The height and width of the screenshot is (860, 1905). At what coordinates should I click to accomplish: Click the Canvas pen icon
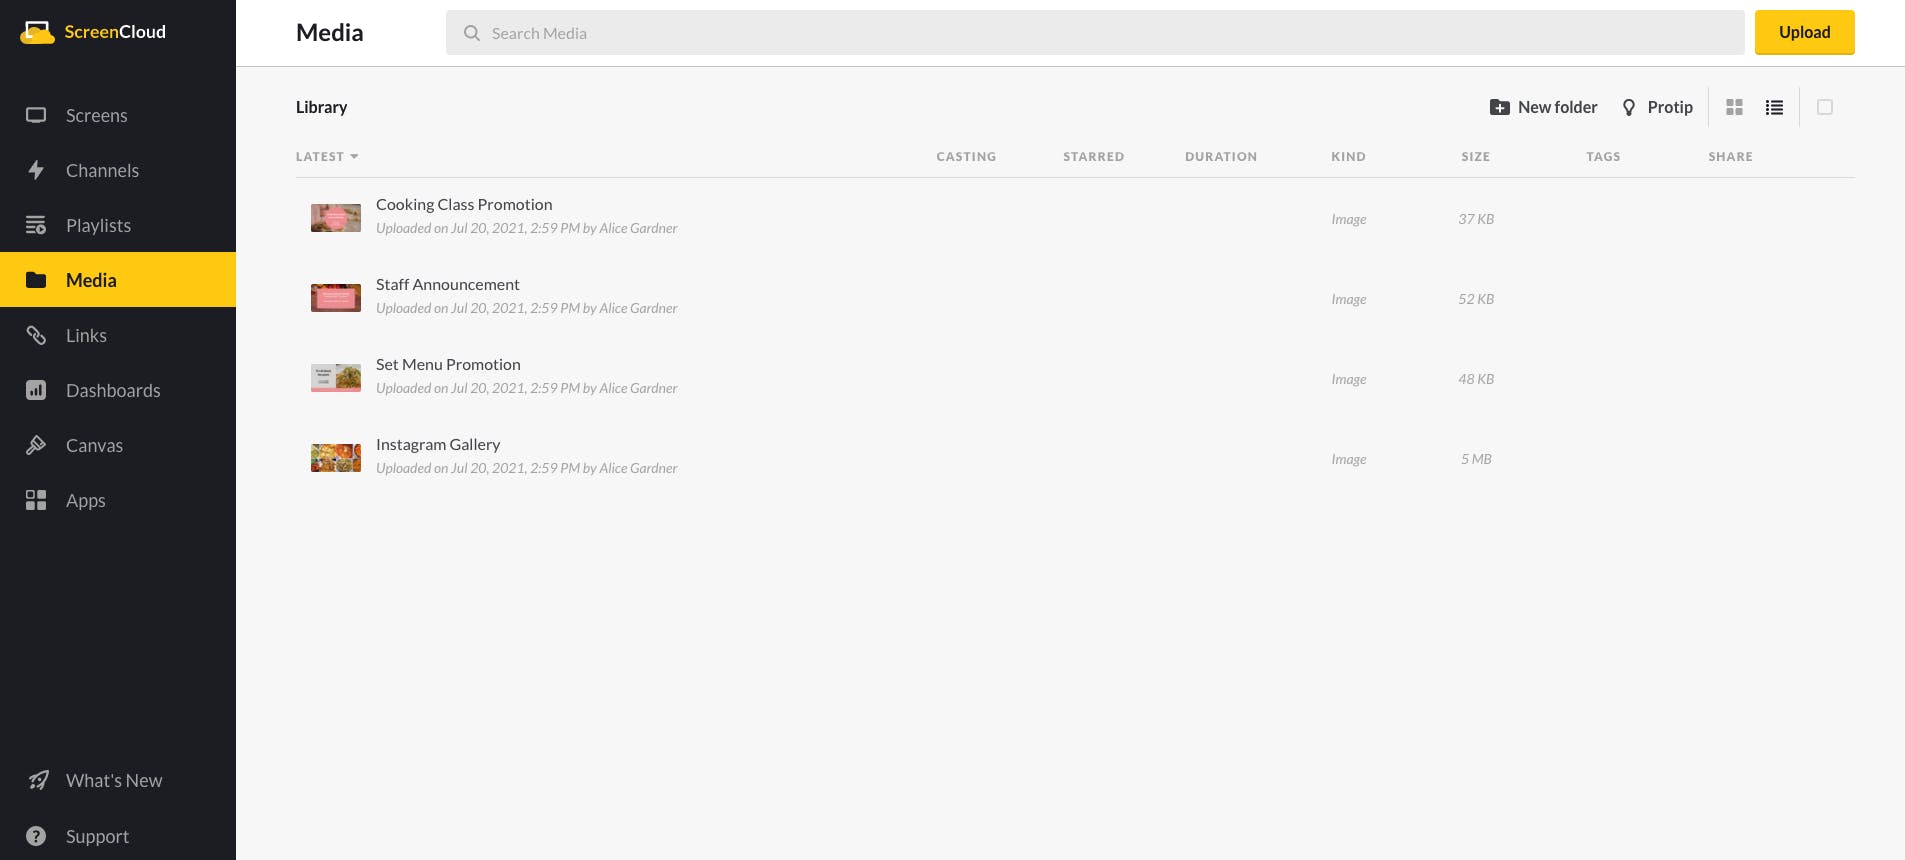coord(36,445)
